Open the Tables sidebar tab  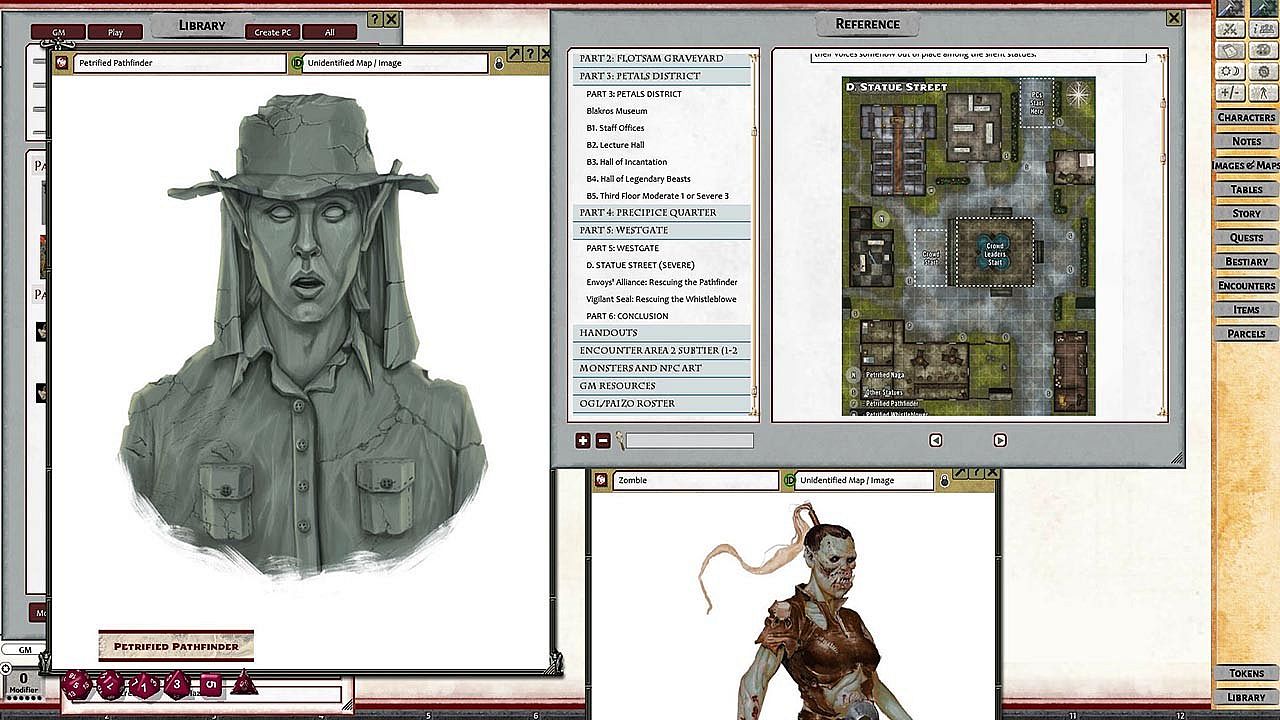(1246, 189)
